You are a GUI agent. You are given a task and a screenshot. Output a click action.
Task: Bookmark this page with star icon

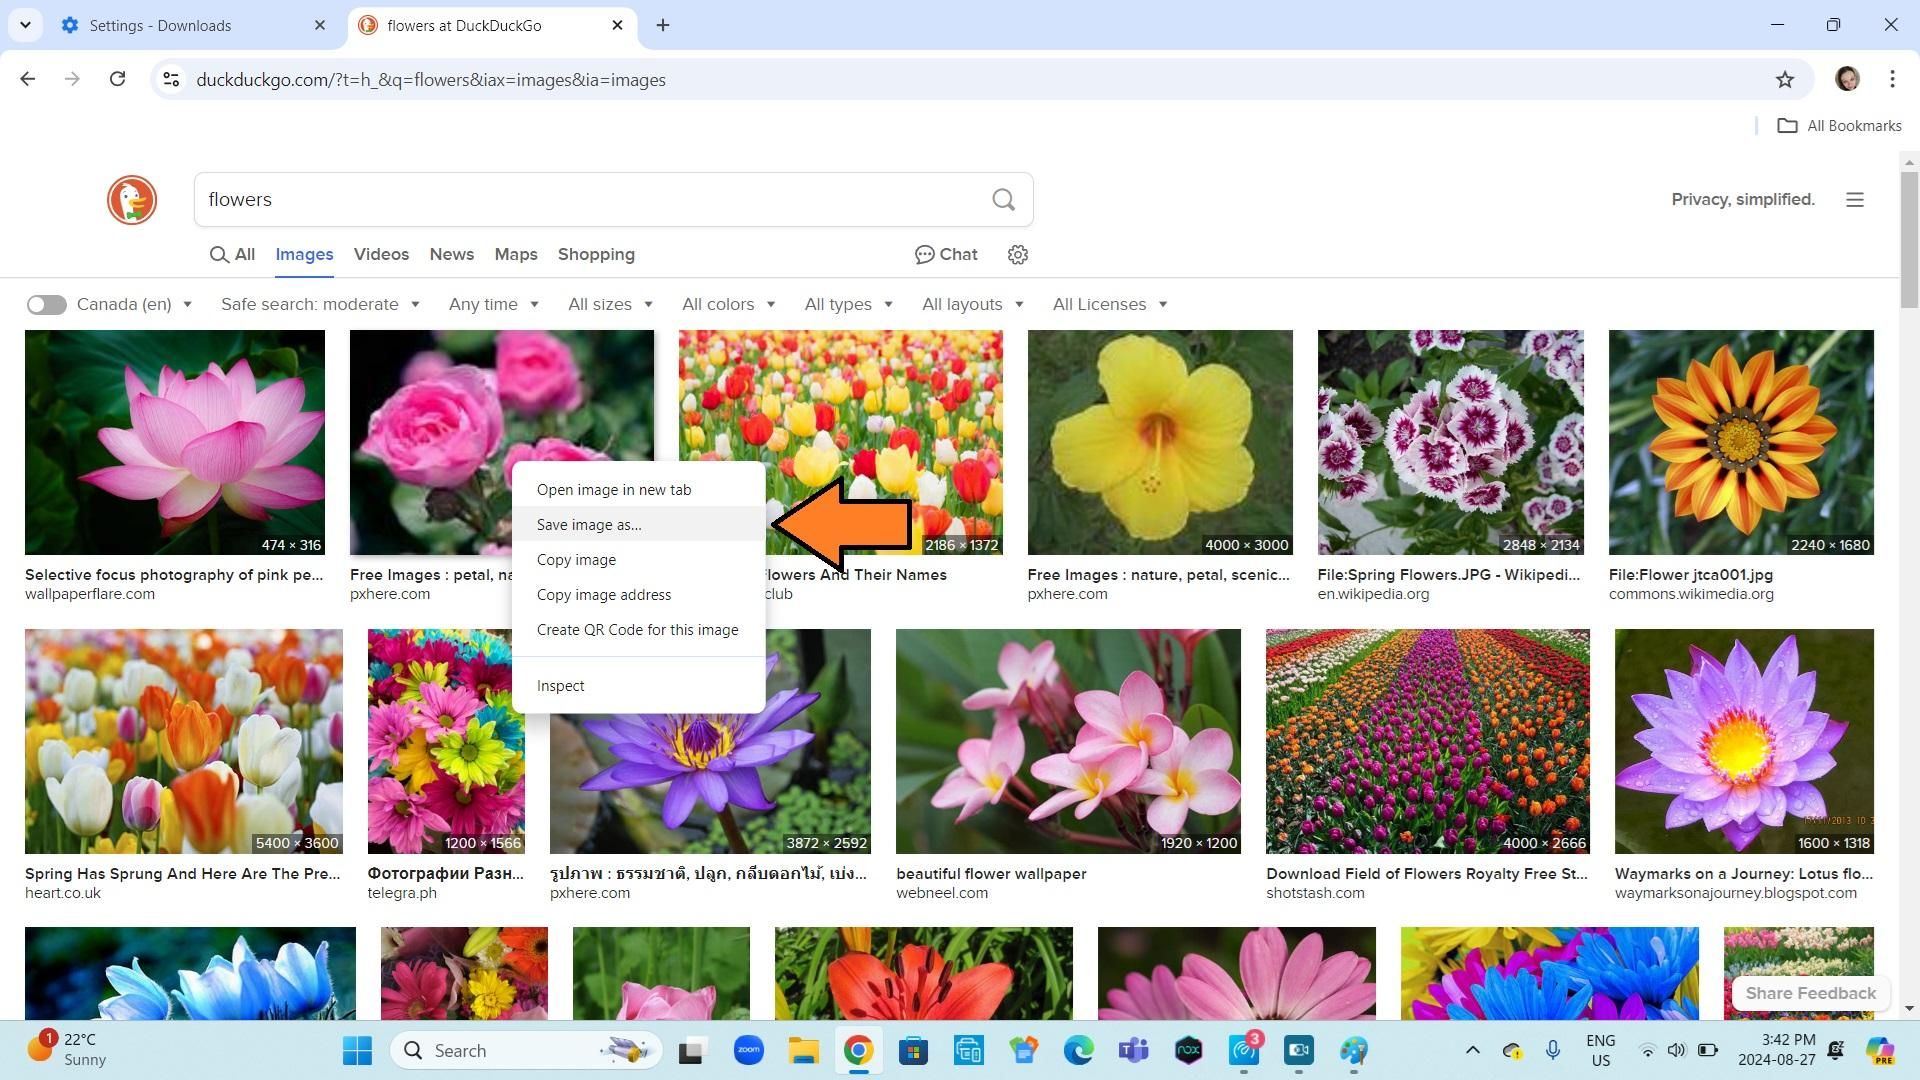[x=1785, y=80]
